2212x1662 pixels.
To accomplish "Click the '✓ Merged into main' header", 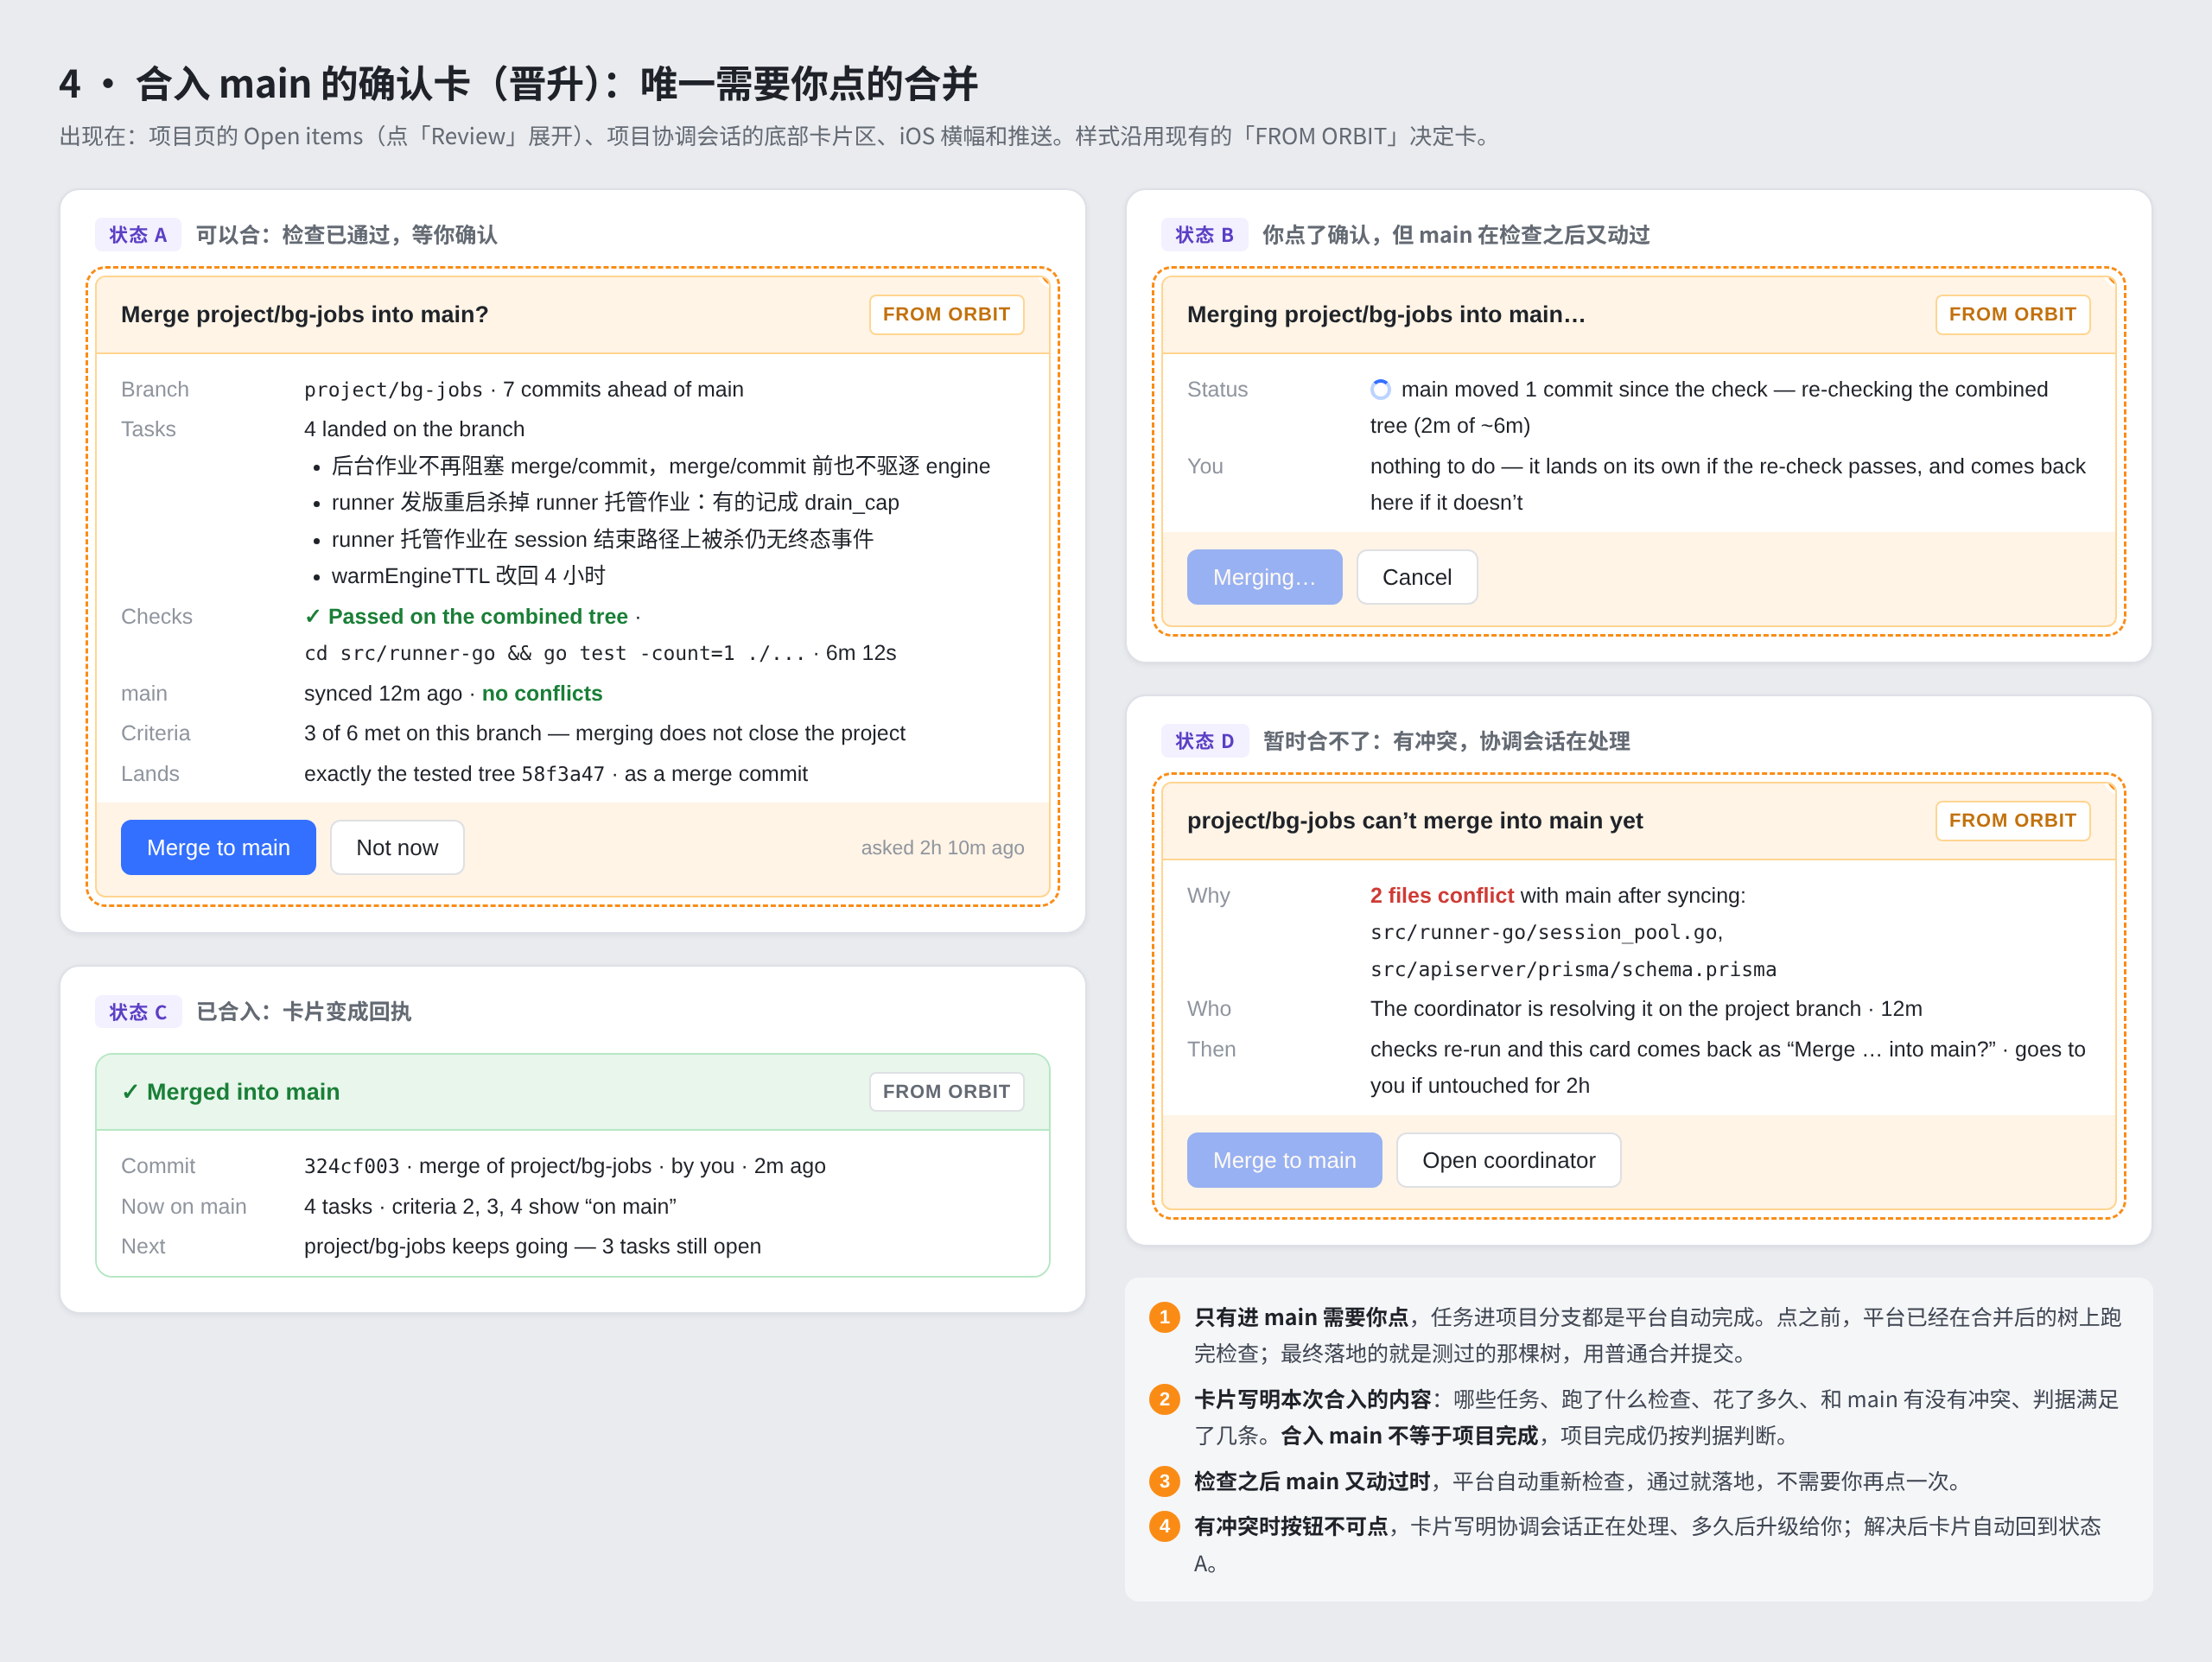I will (230, 1091).
